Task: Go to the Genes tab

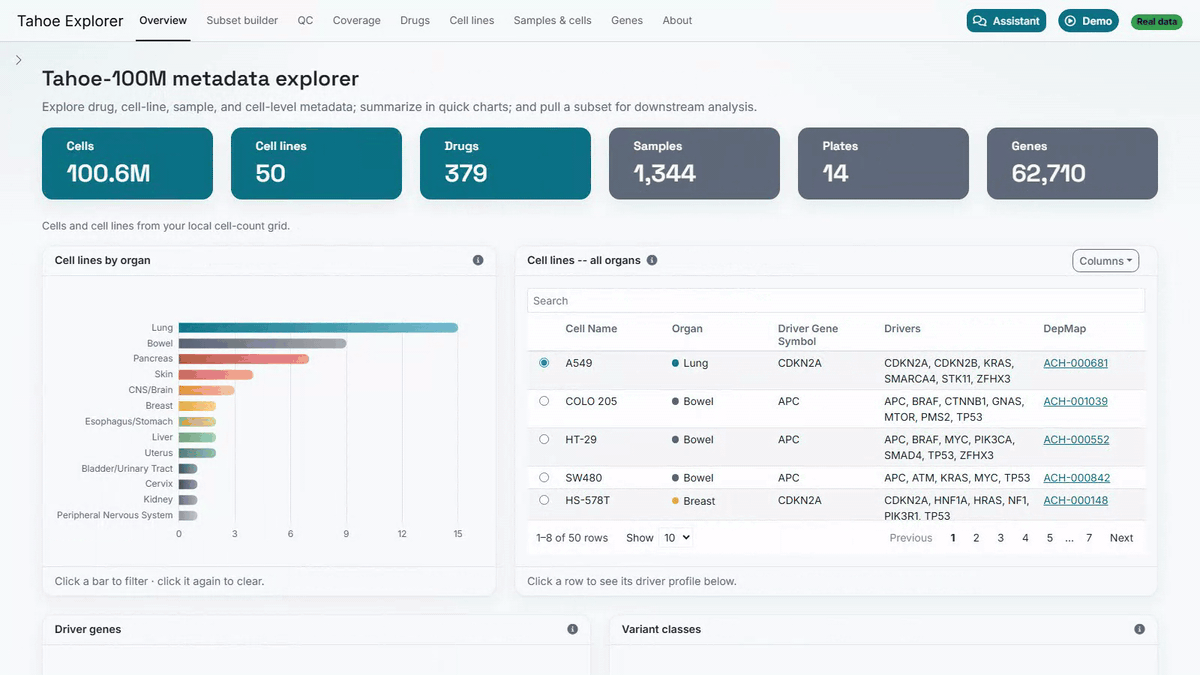Action: tap(627, 20)
